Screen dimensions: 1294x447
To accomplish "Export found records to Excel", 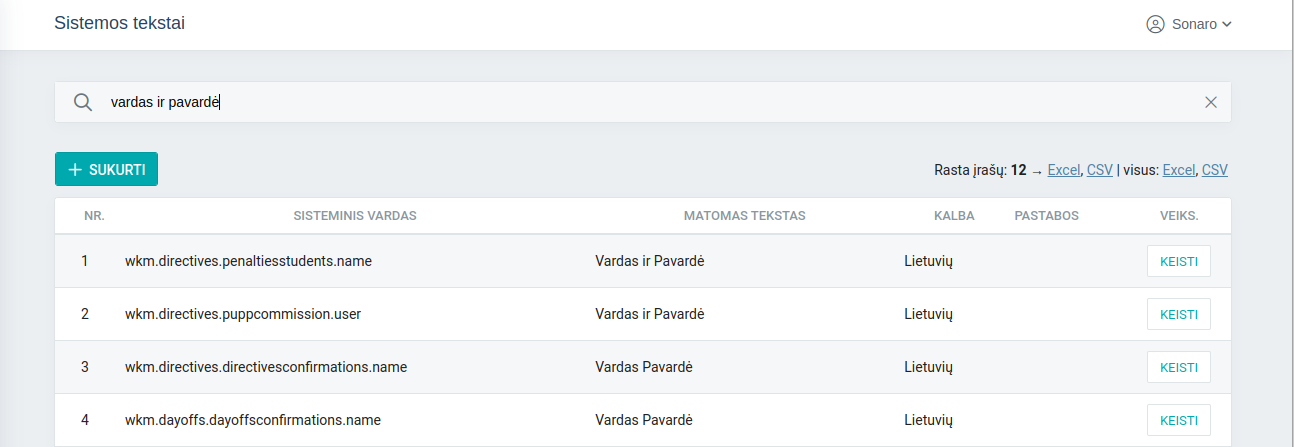I will coord(1063,170).
